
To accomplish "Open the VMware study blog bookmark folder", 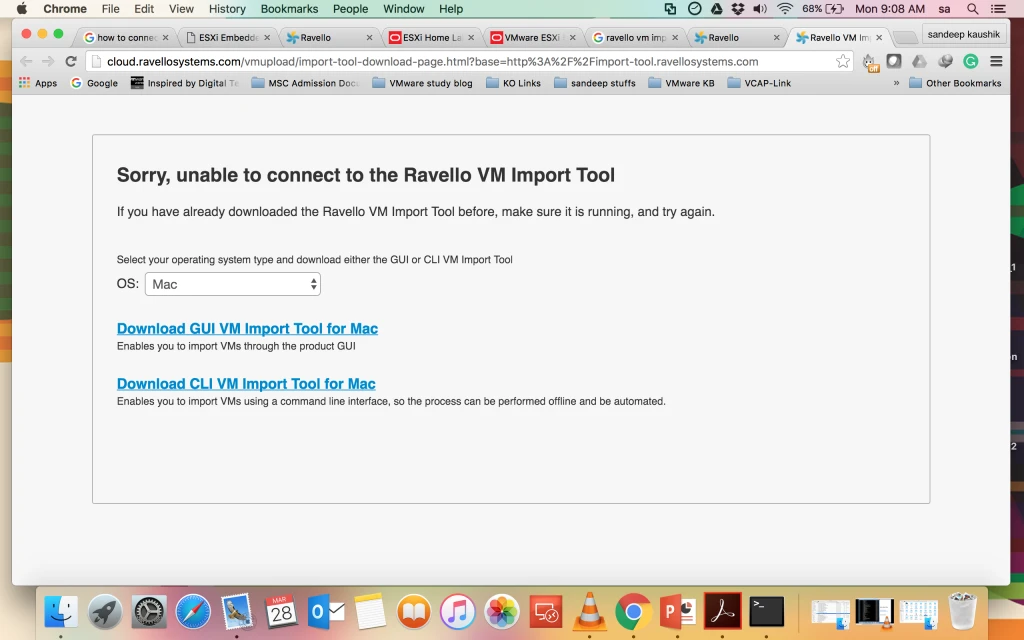I will tap(422, 83).
